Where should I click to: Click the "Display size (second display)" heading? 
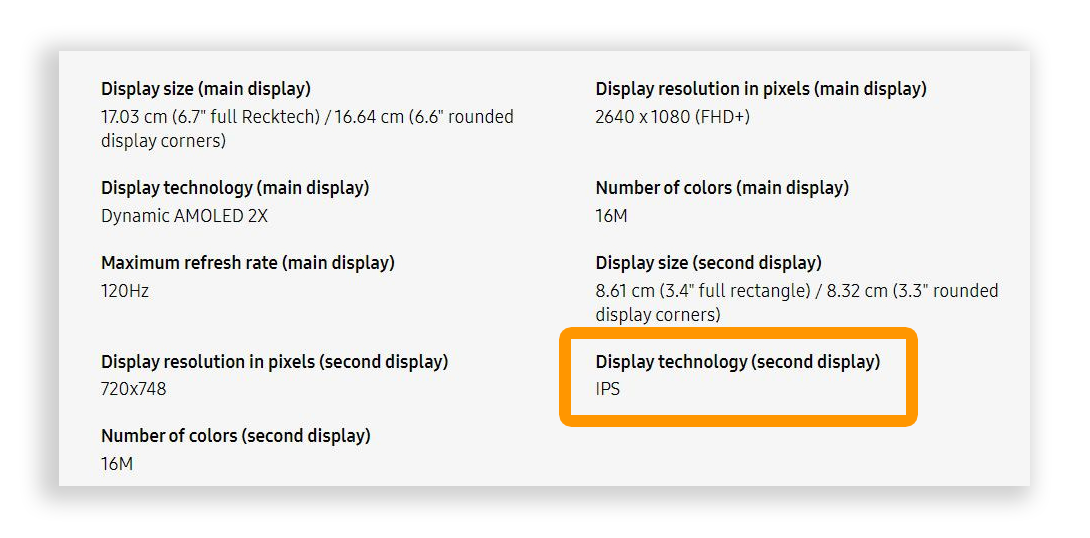pos(708,263)
